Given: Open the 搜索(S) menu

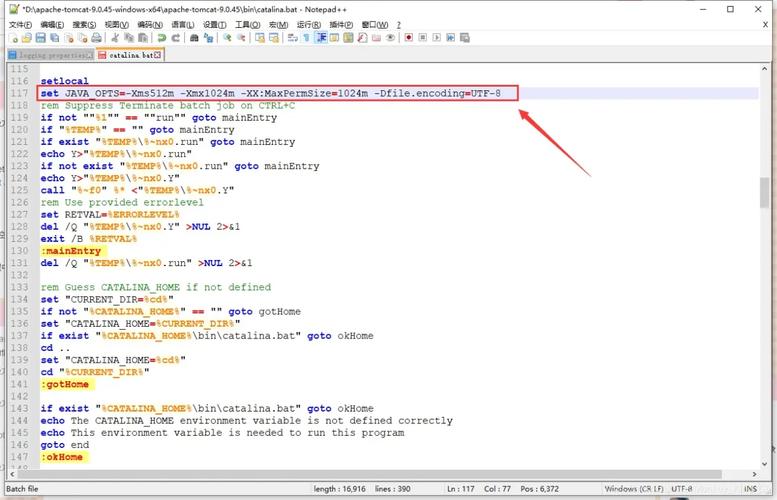Looking at the screenshot, I should tap(84, 25).
